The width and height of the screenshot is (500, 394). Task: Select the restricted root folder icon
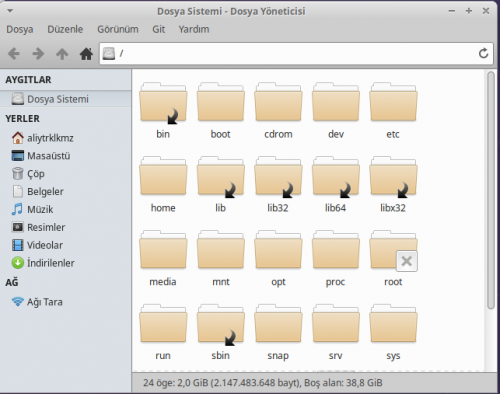[393, 250]
